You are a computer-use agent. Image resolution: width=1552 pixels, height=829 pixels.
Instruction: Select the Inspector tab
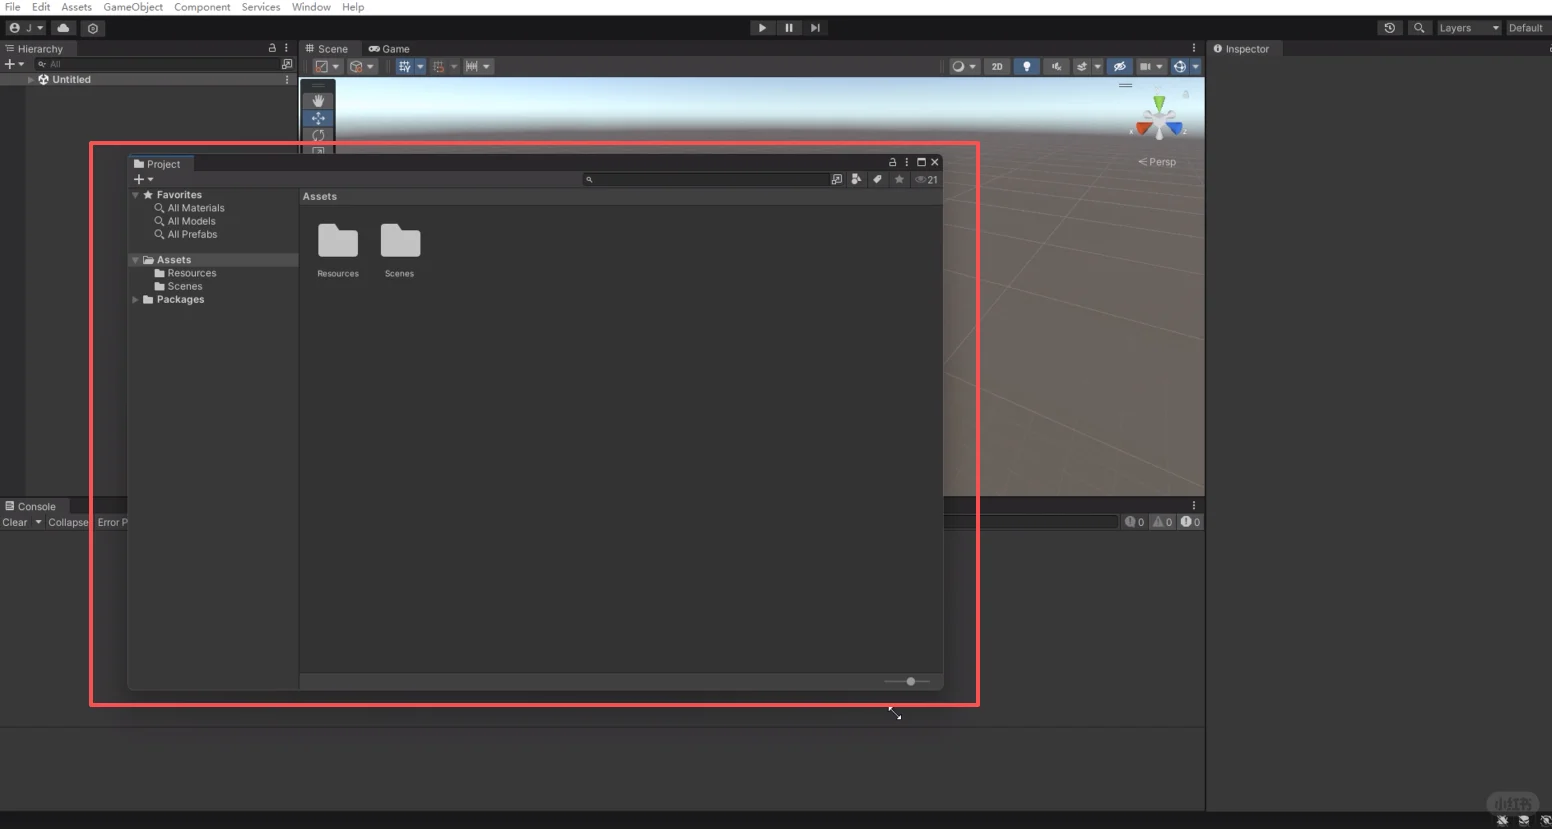click(1241, 48)
